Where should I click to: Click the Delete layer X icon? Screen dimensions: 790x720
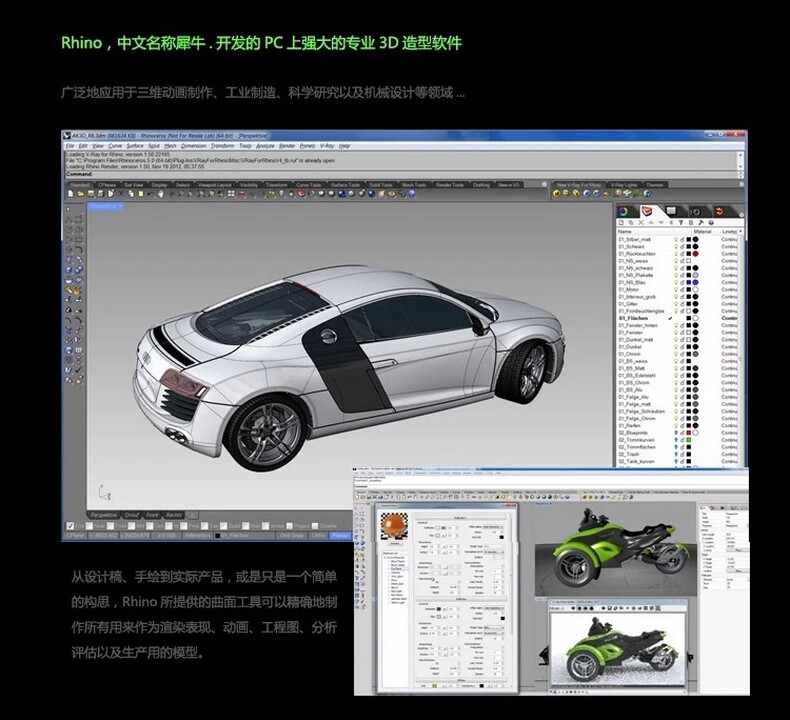(641, 222)
